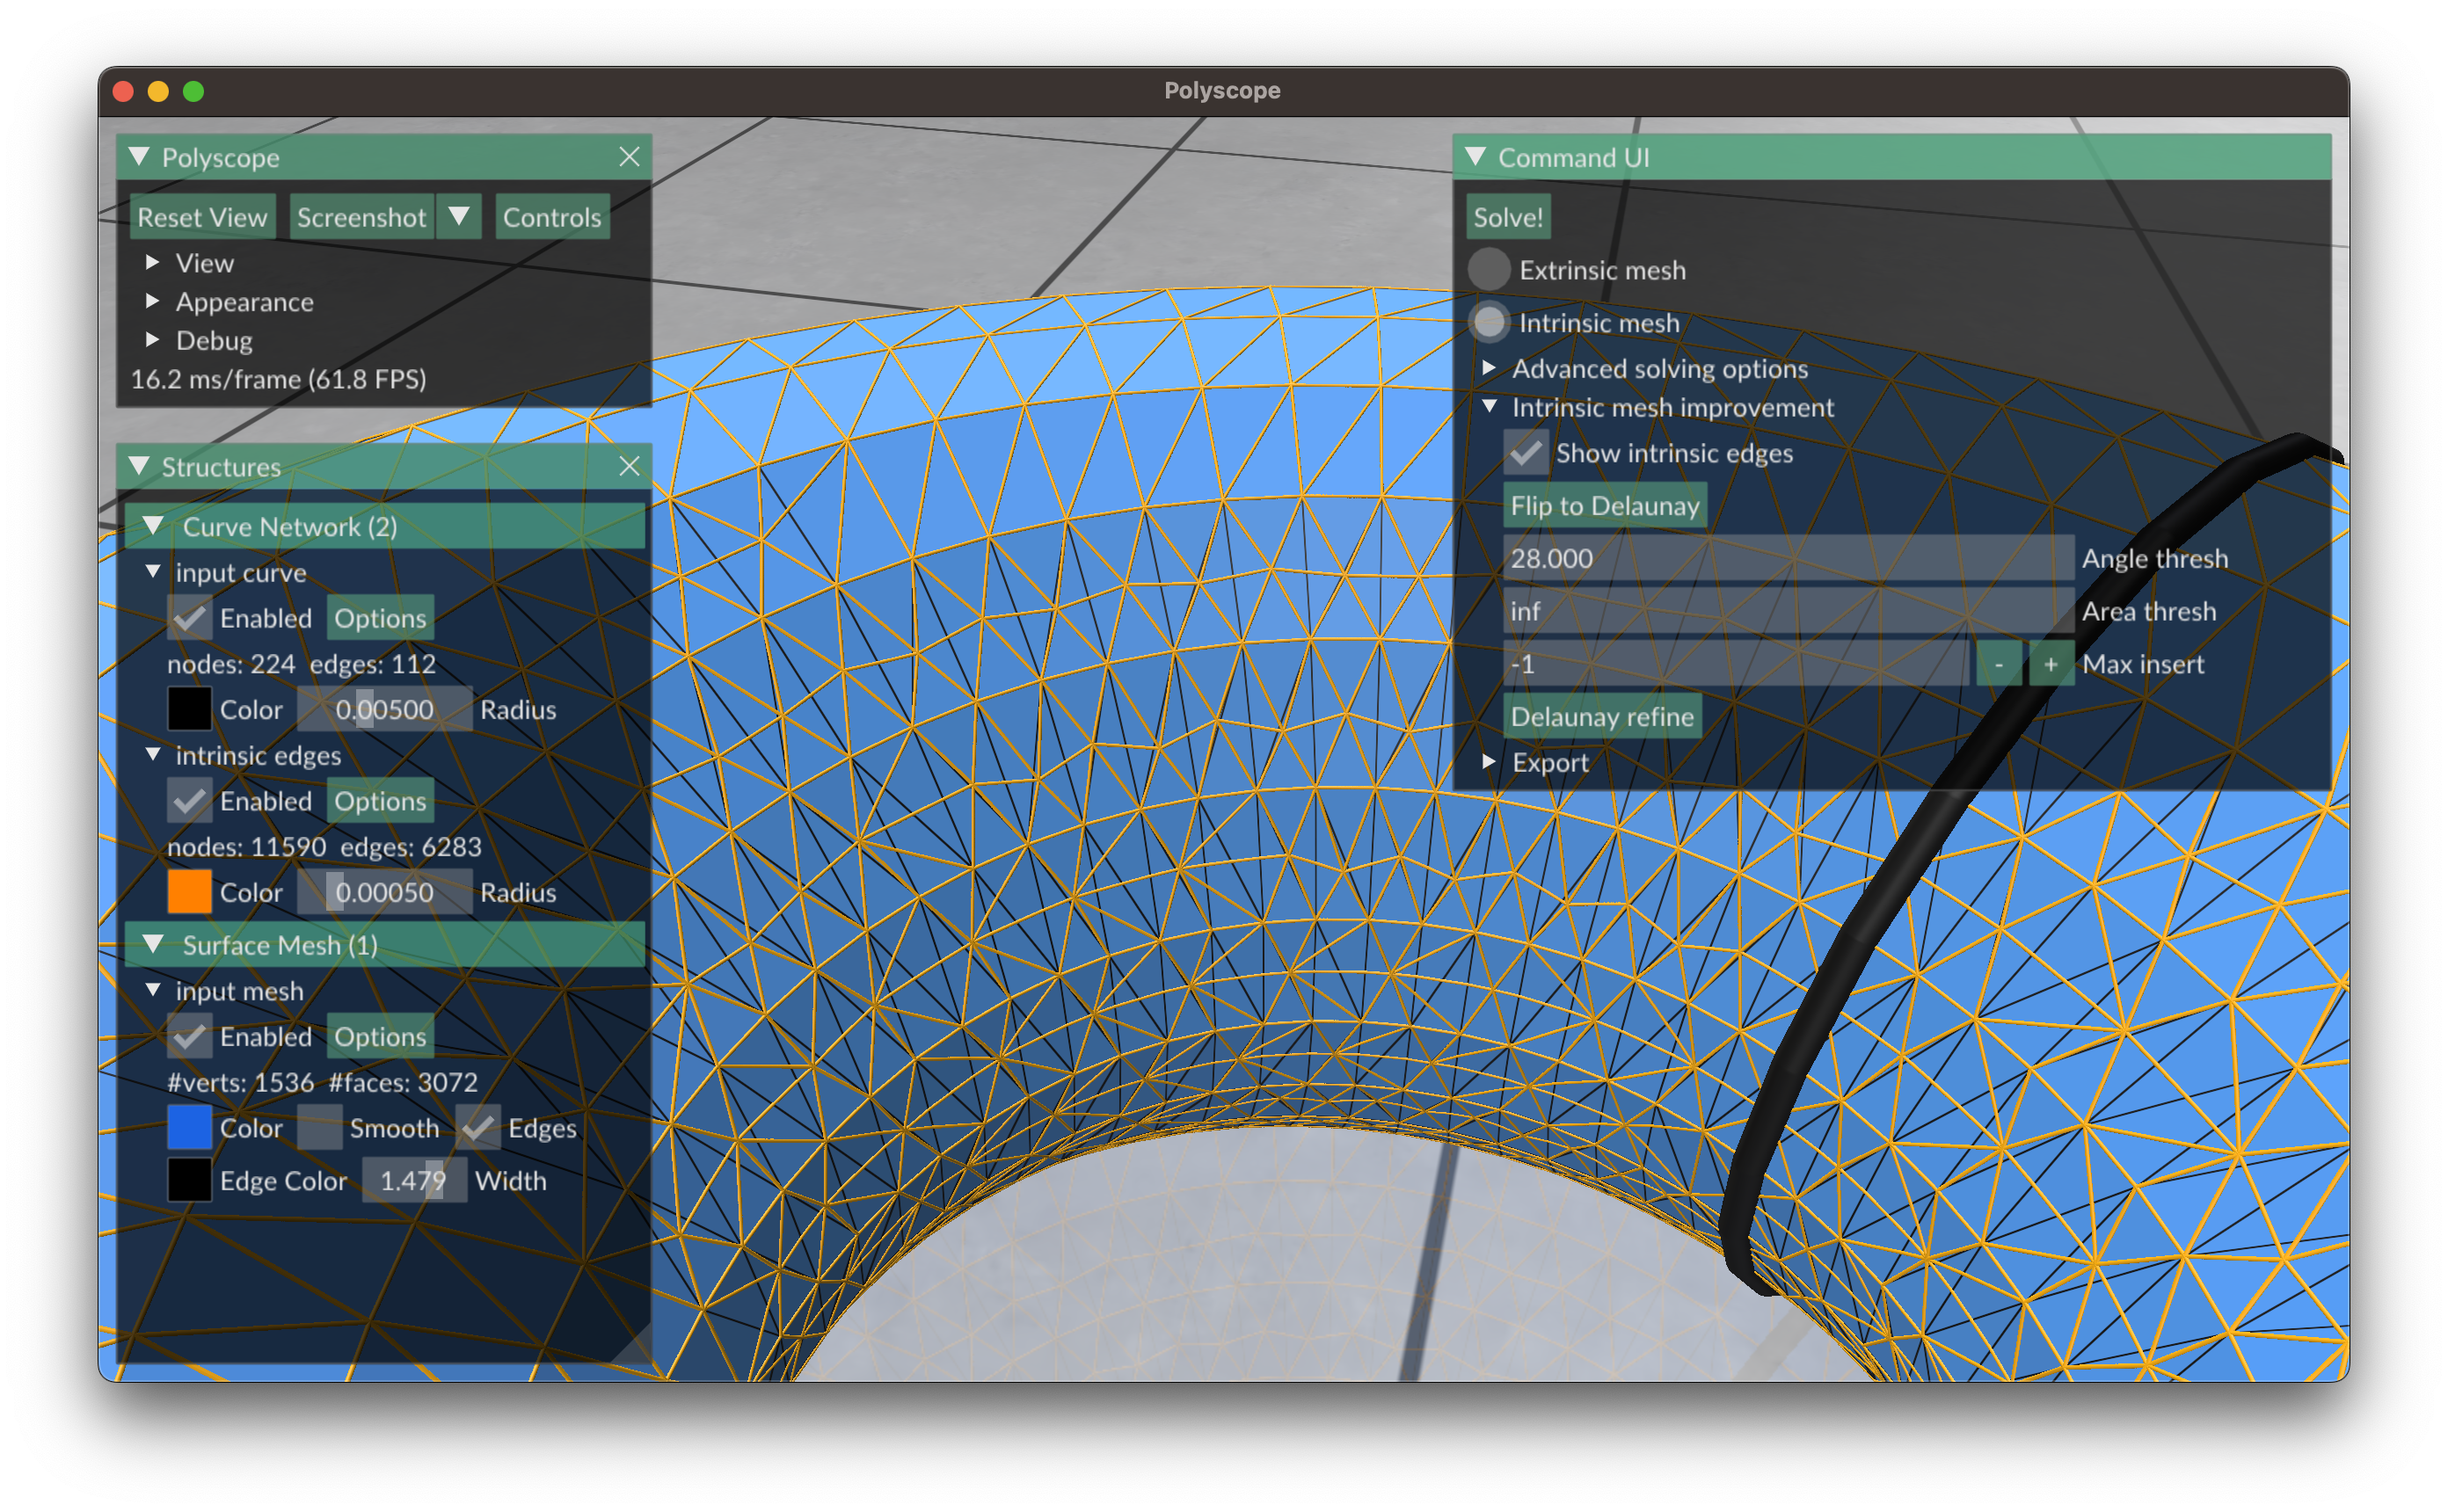
Task: Click the plus stepper for Max insert
Action: pyautogui.click(x=2050, y=664)
